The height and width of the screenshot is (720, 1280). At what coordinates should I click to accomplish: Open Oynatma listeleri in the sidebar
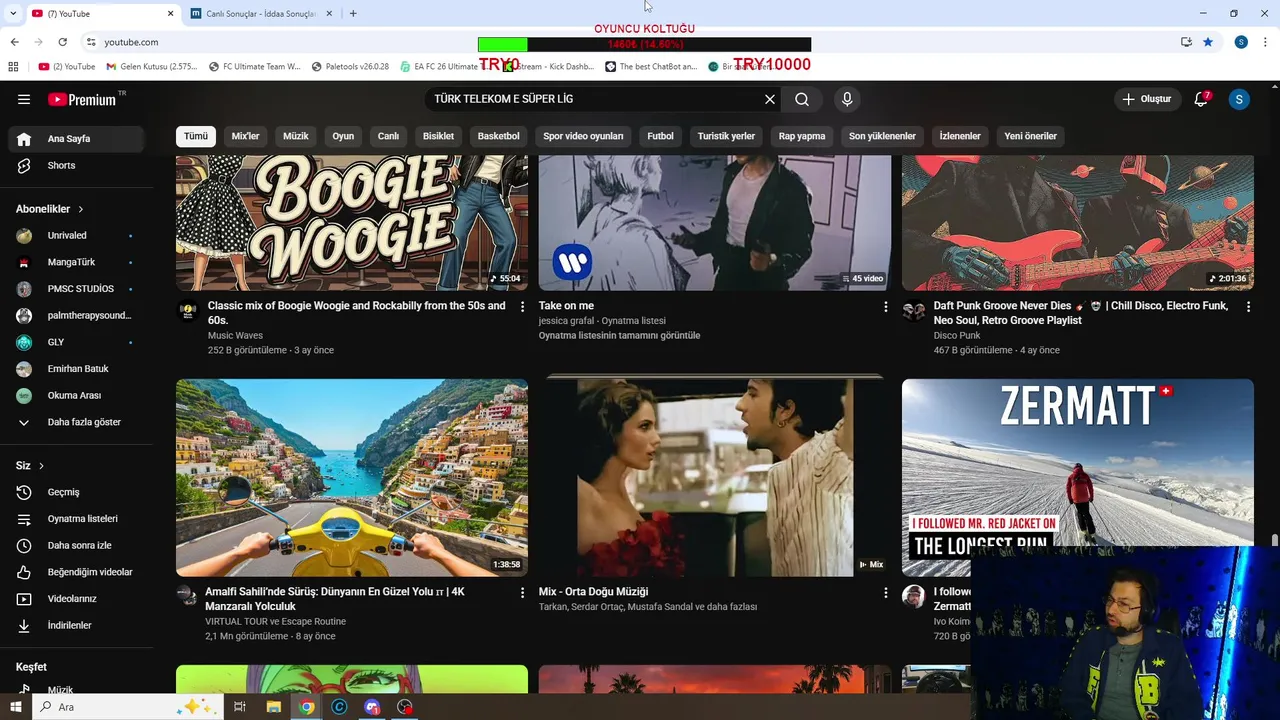[76, 519]
